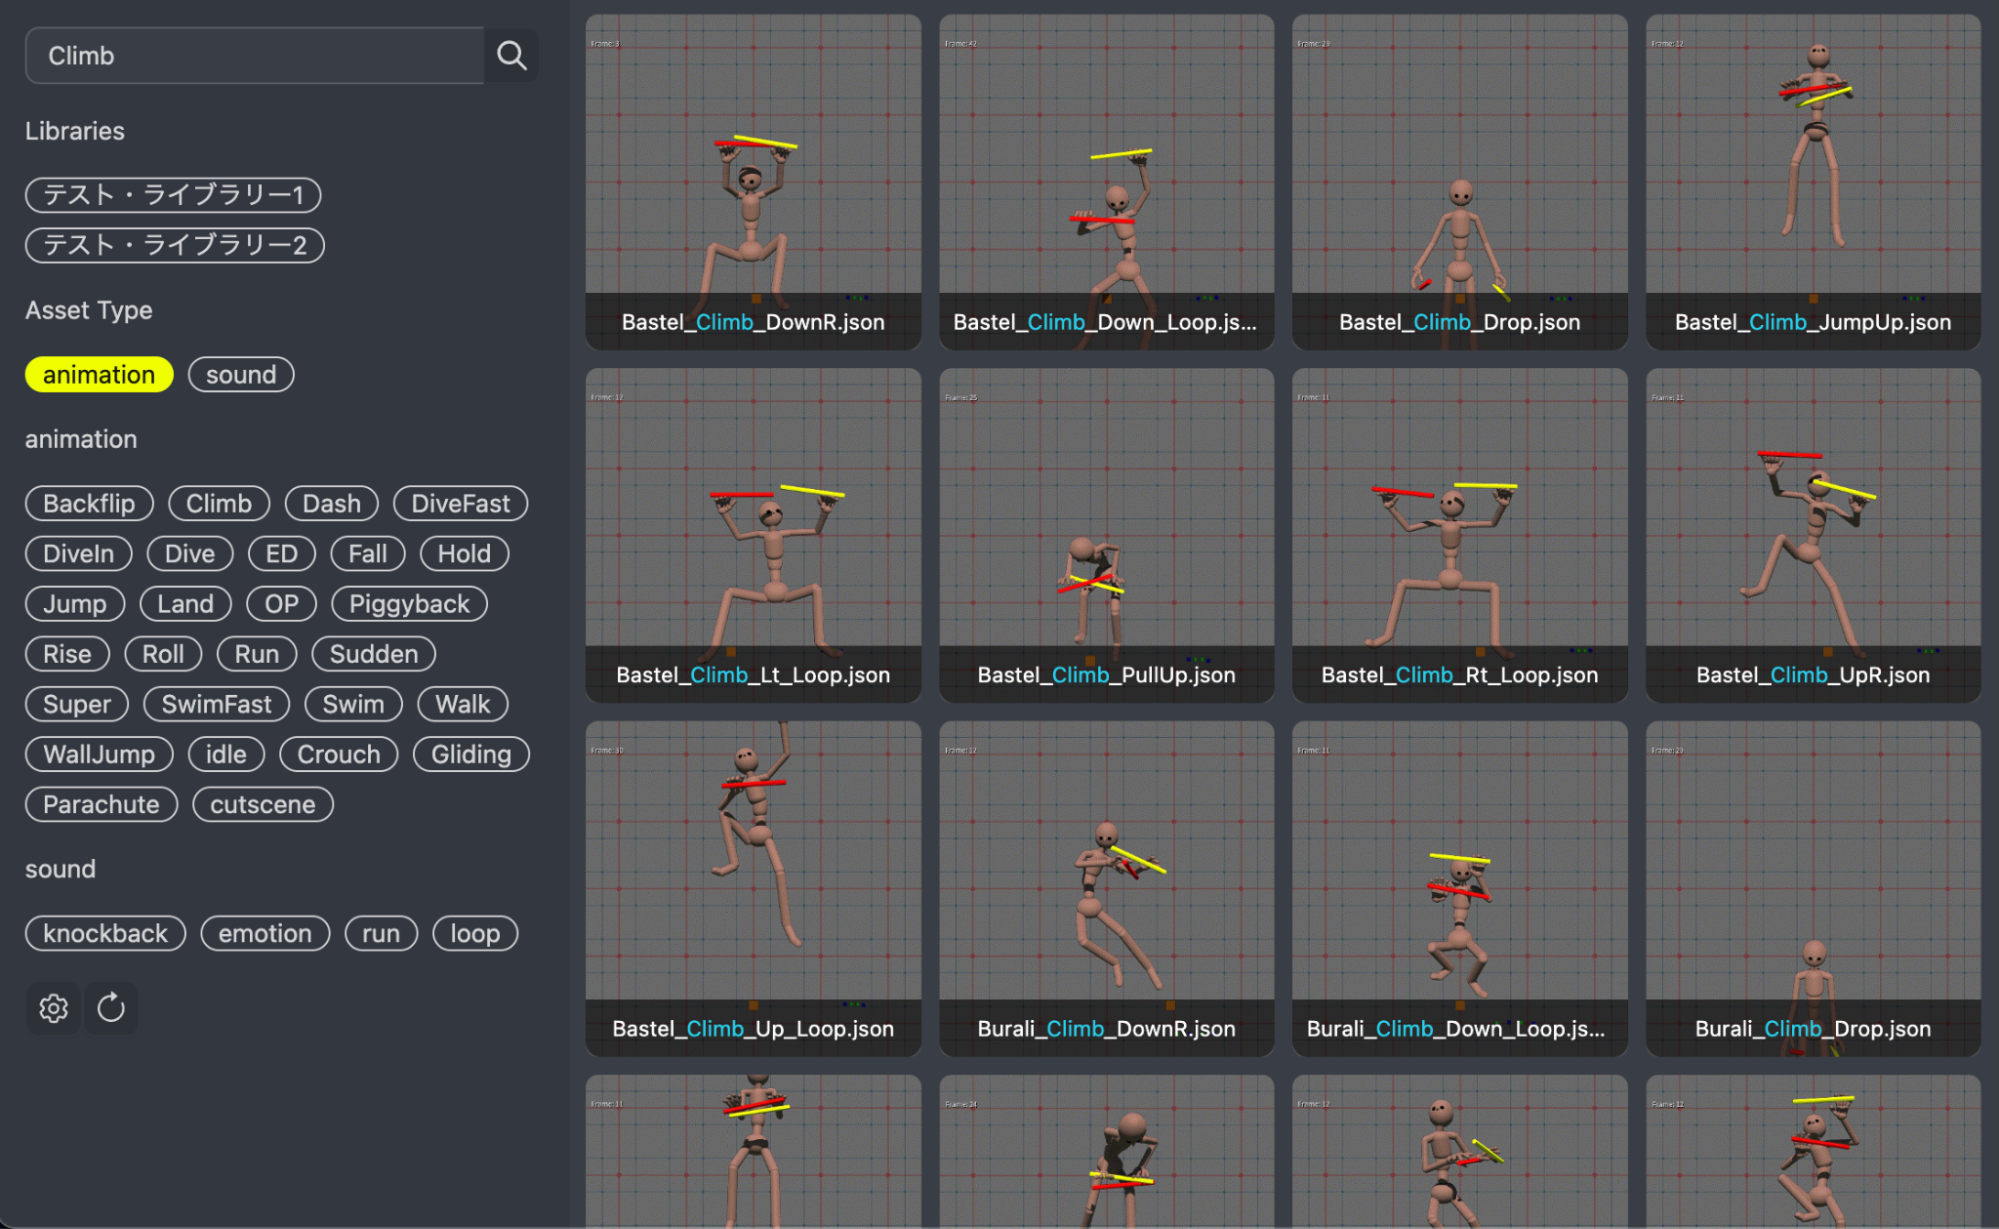The image size is (1999, 1229).
Task: Filter by the Run animation tag
Action: [257, 653]
